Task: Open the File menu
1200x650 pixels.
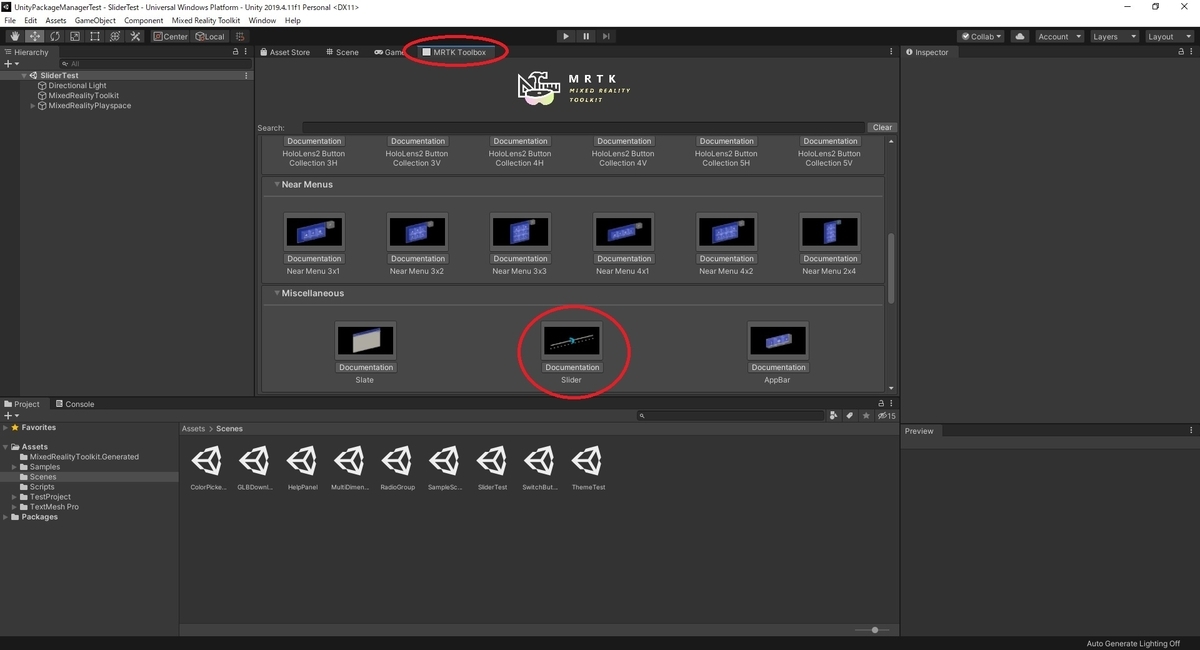Action: click(x=11, y=20)
